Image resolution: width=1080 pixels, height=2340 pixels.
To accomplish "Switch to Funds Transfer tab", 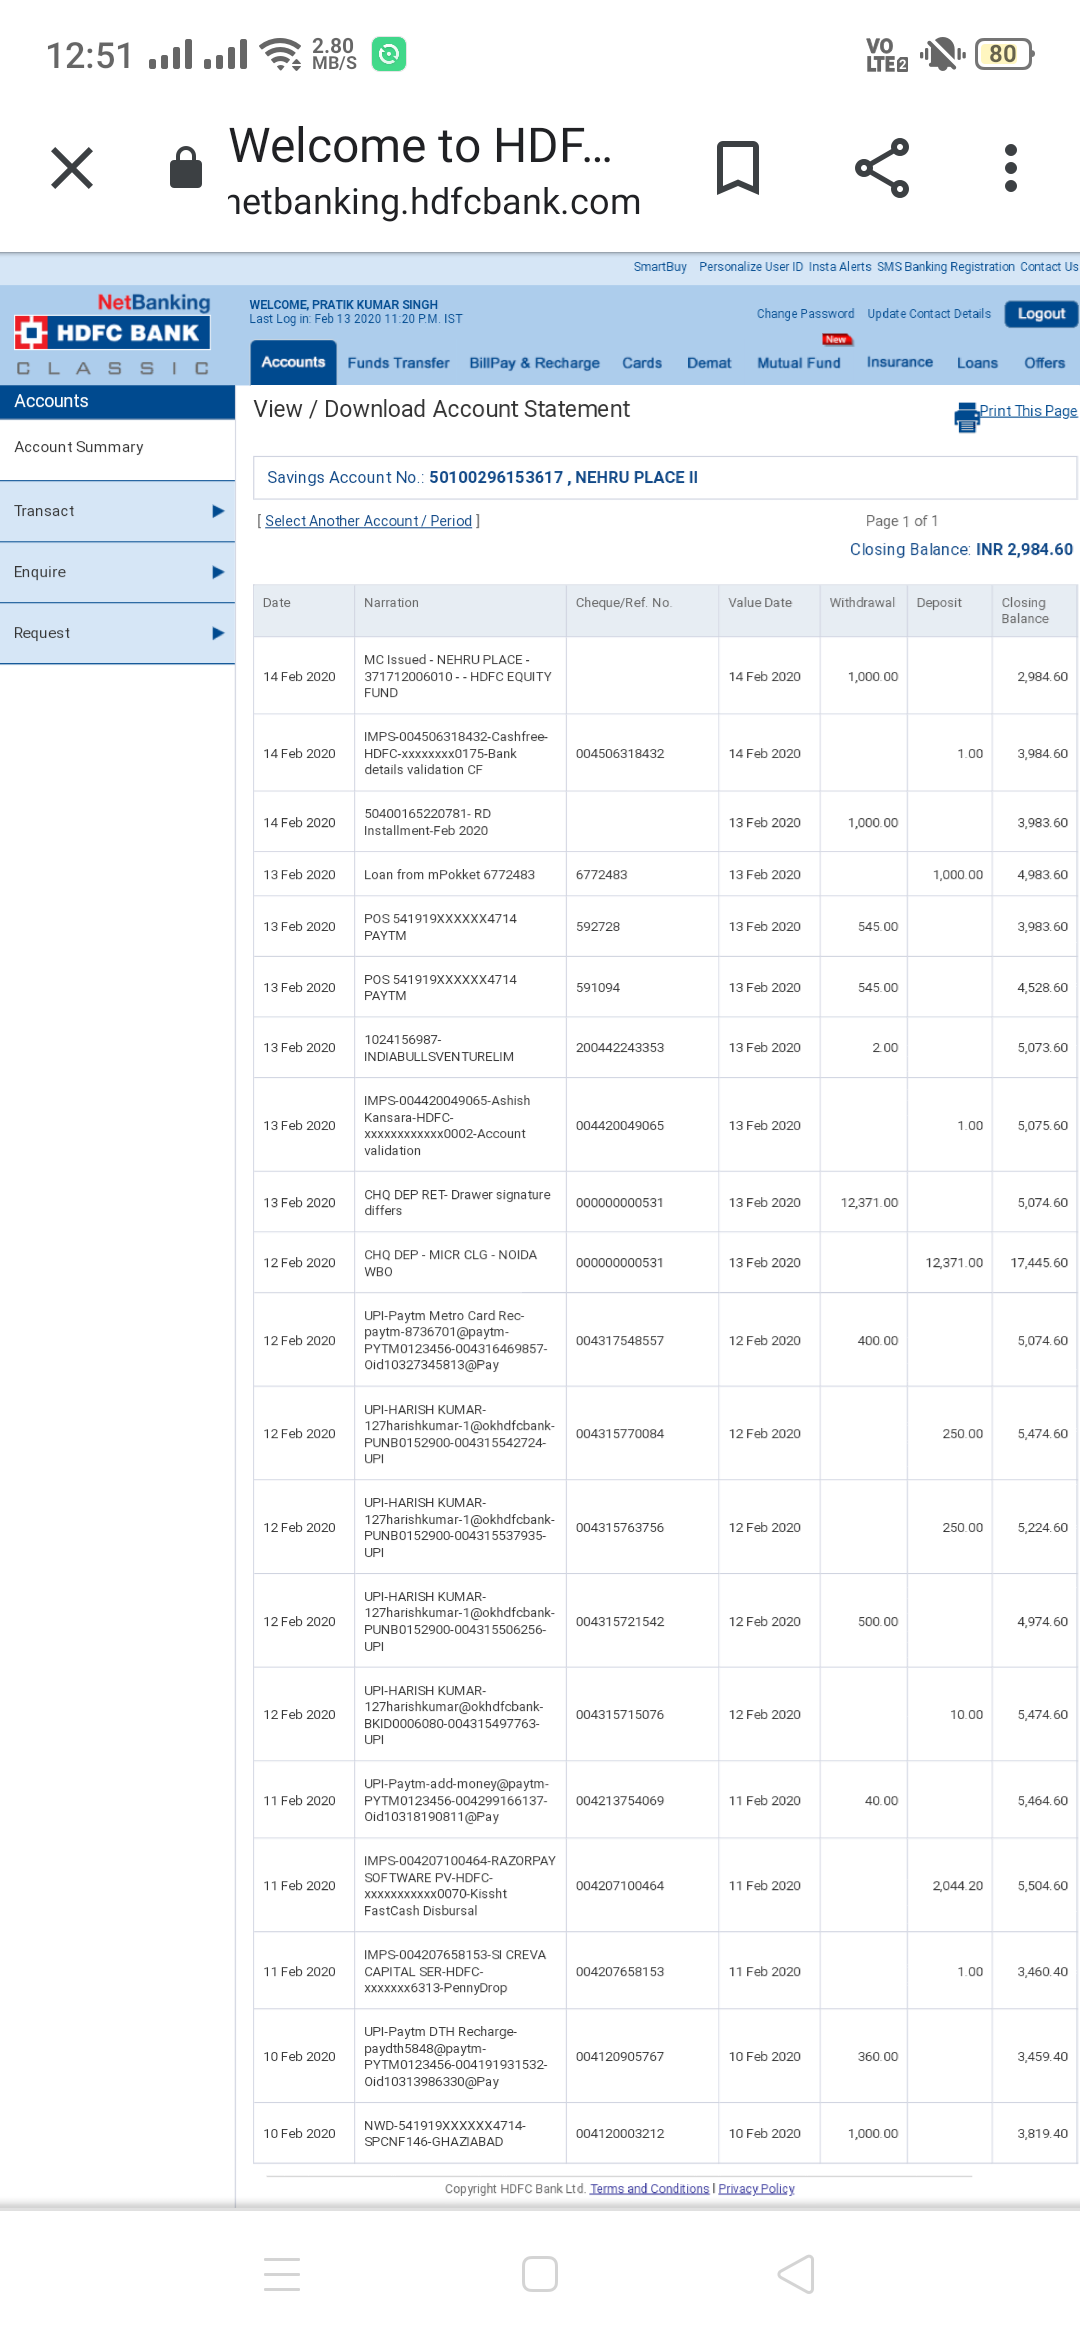I will 398,363.
